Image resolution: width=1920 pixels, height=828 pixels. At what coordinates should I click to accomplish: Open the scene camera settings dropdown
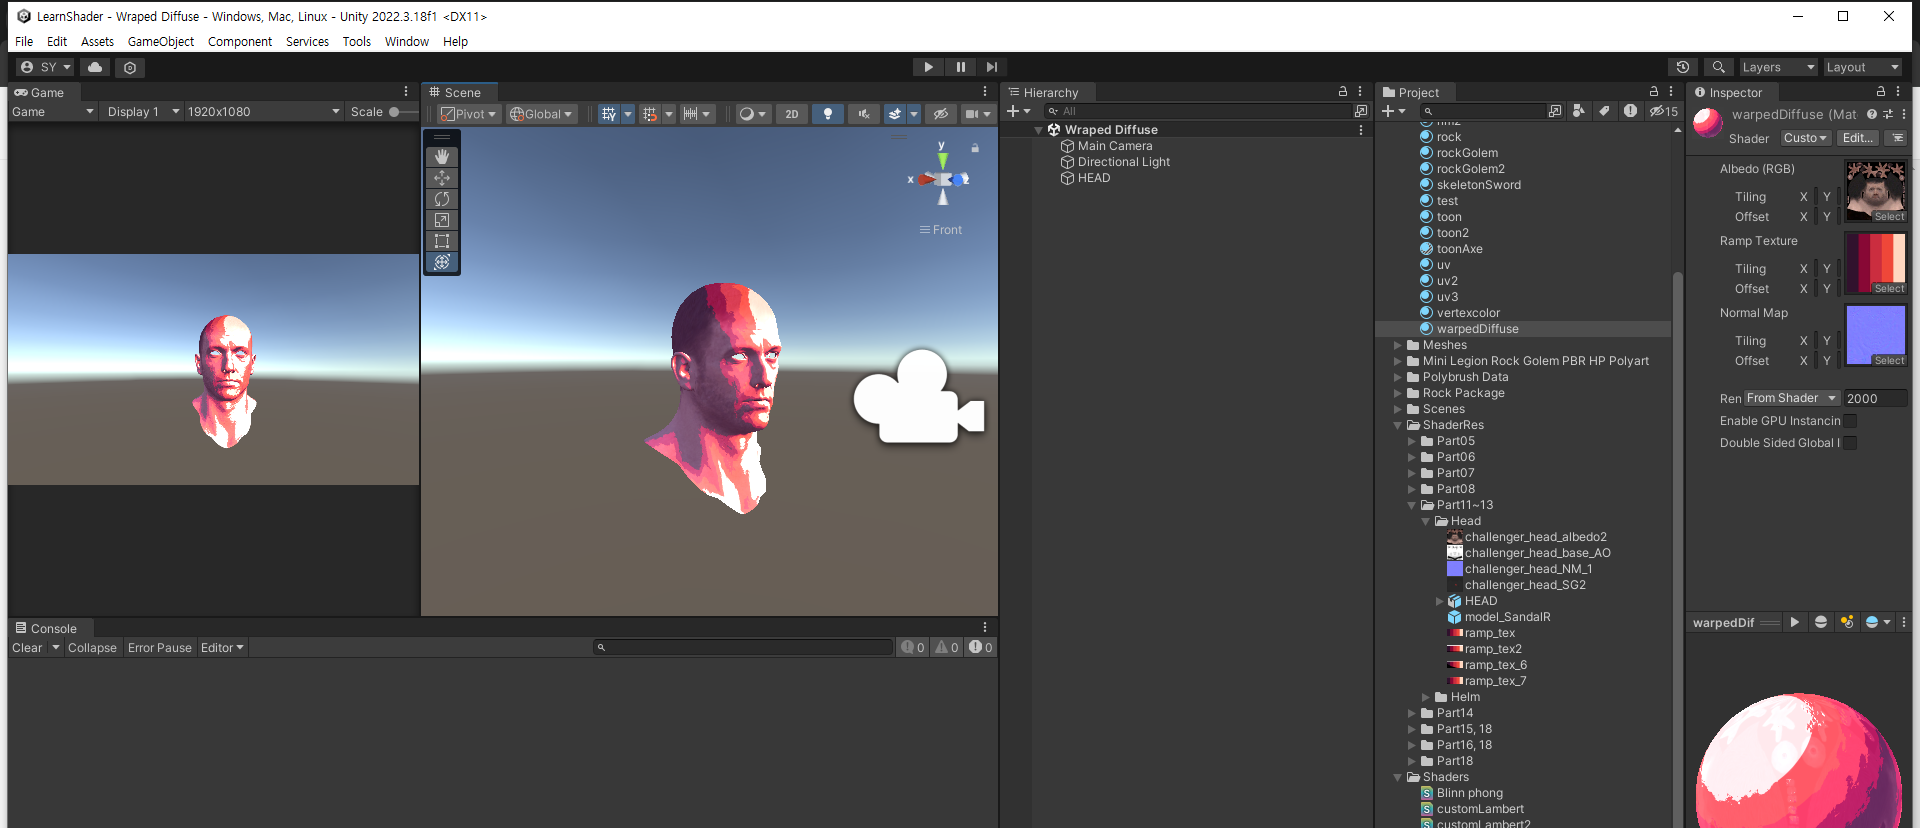(977, 114)
